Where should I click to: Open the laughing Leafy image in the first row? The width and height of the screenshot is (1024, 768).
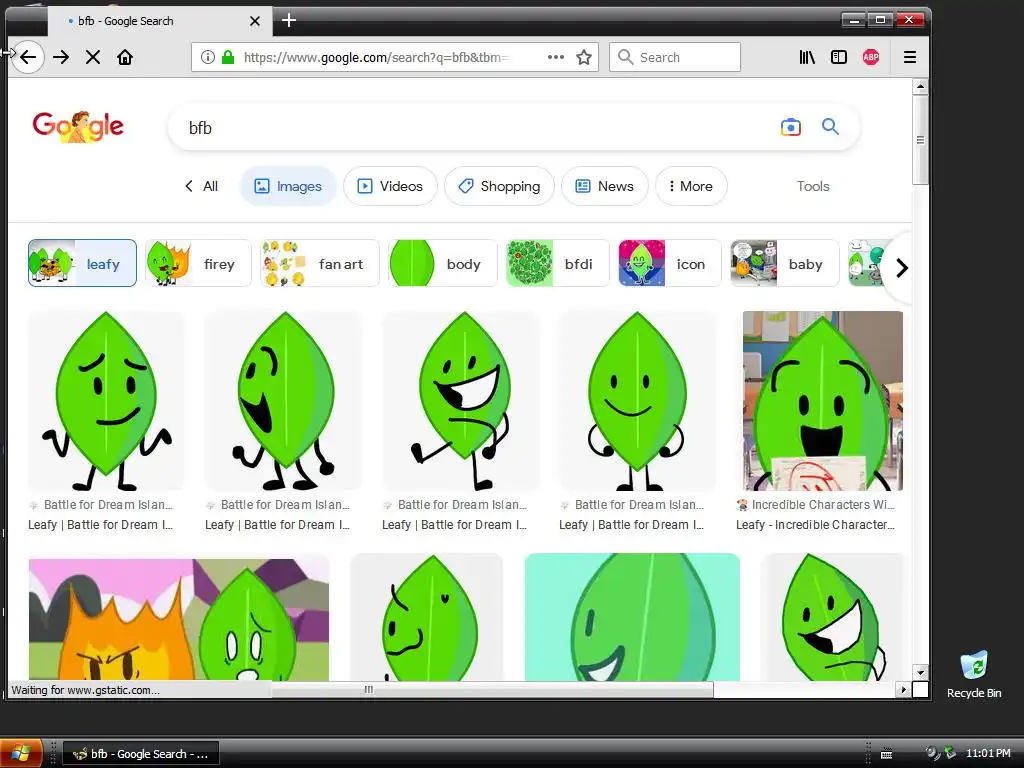[x=461, y=401]
